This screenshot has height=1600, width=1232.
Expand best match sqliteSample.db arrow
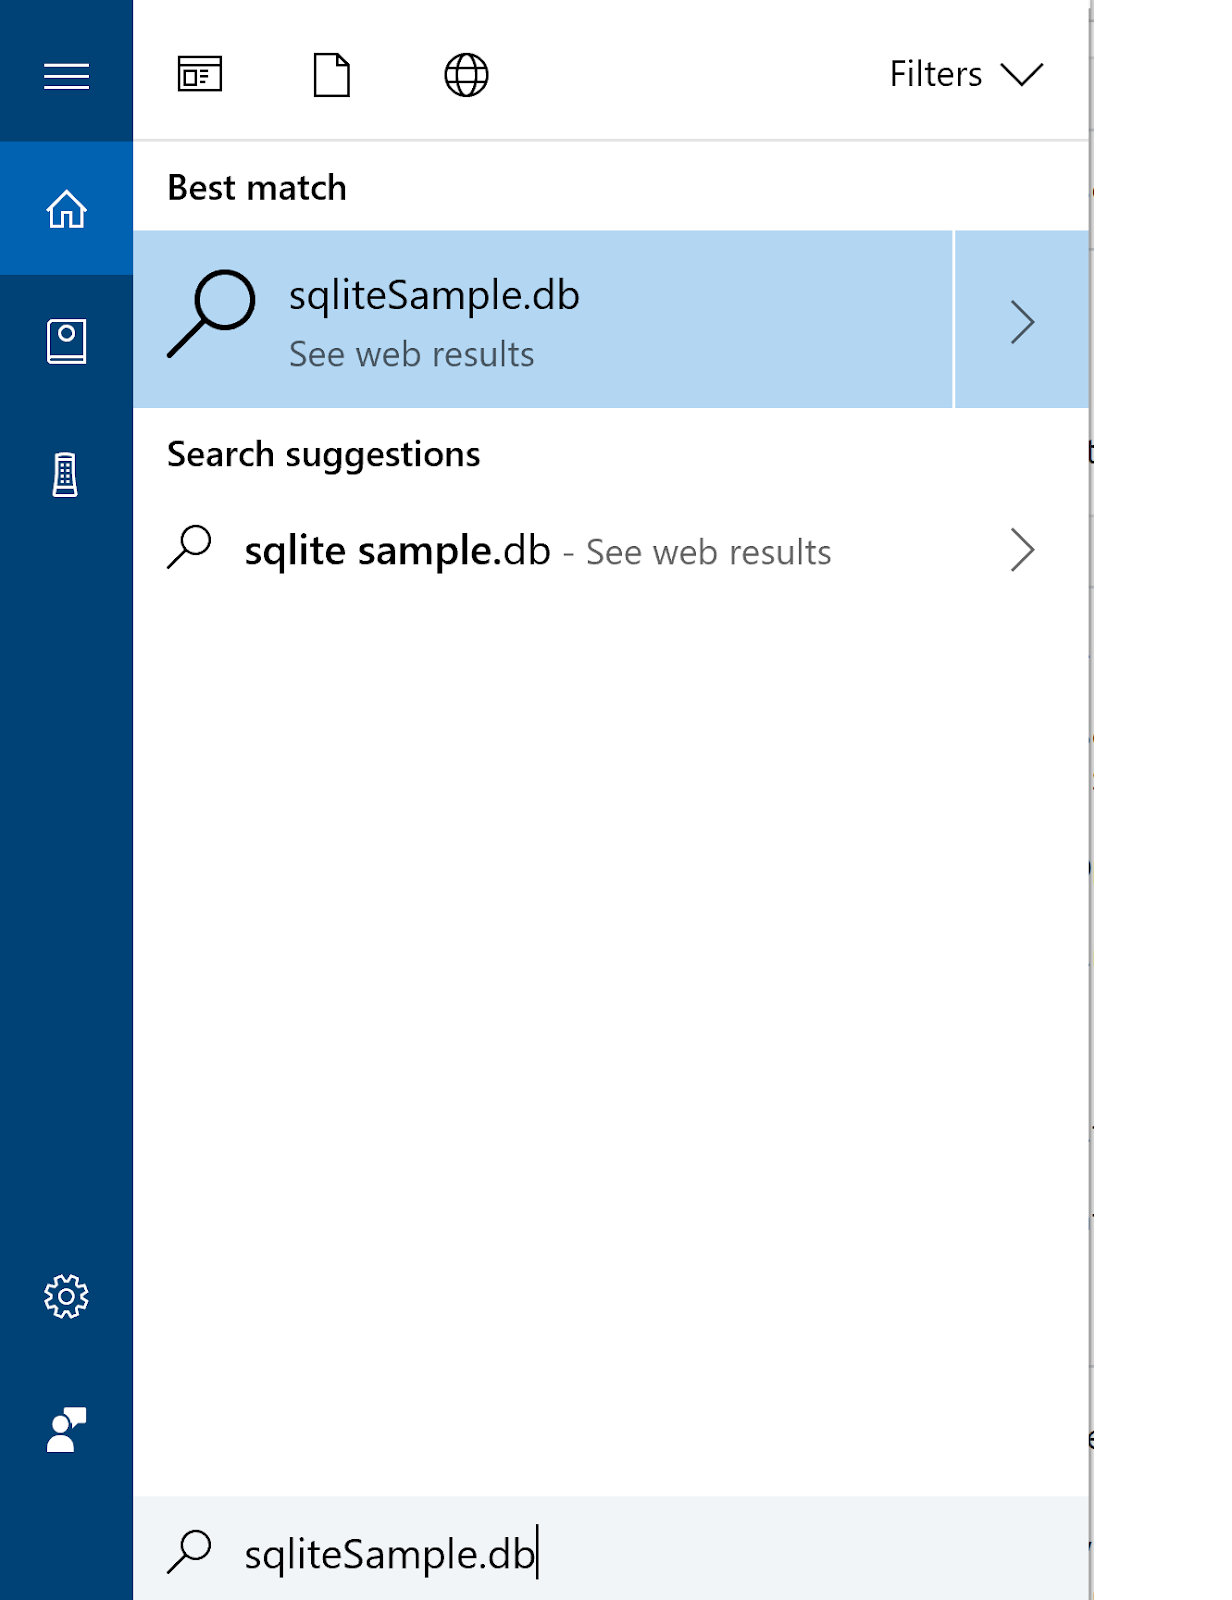tap(1021, 321)
